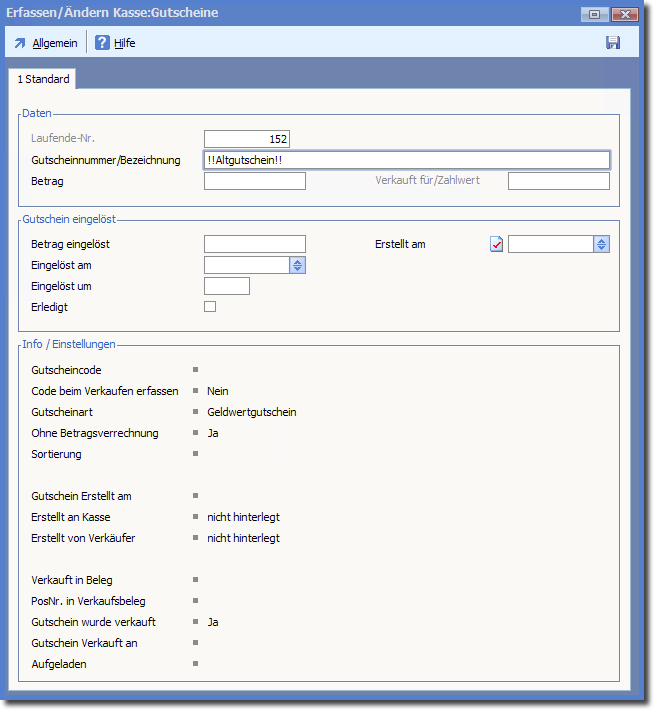Focus the Betrag eingelöst input field
The image size is (654, 710).
(x=254, y=244)
